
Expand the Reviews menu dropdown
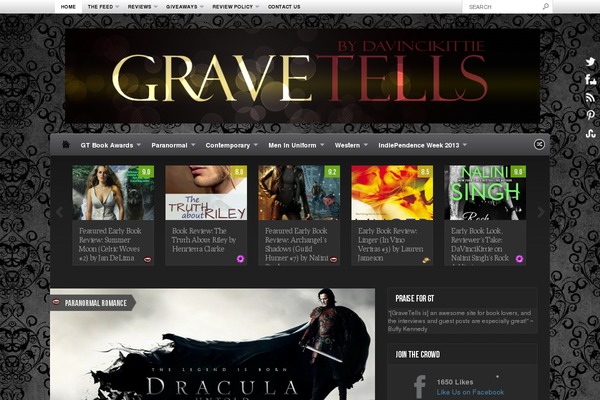(x=155, y=7)
